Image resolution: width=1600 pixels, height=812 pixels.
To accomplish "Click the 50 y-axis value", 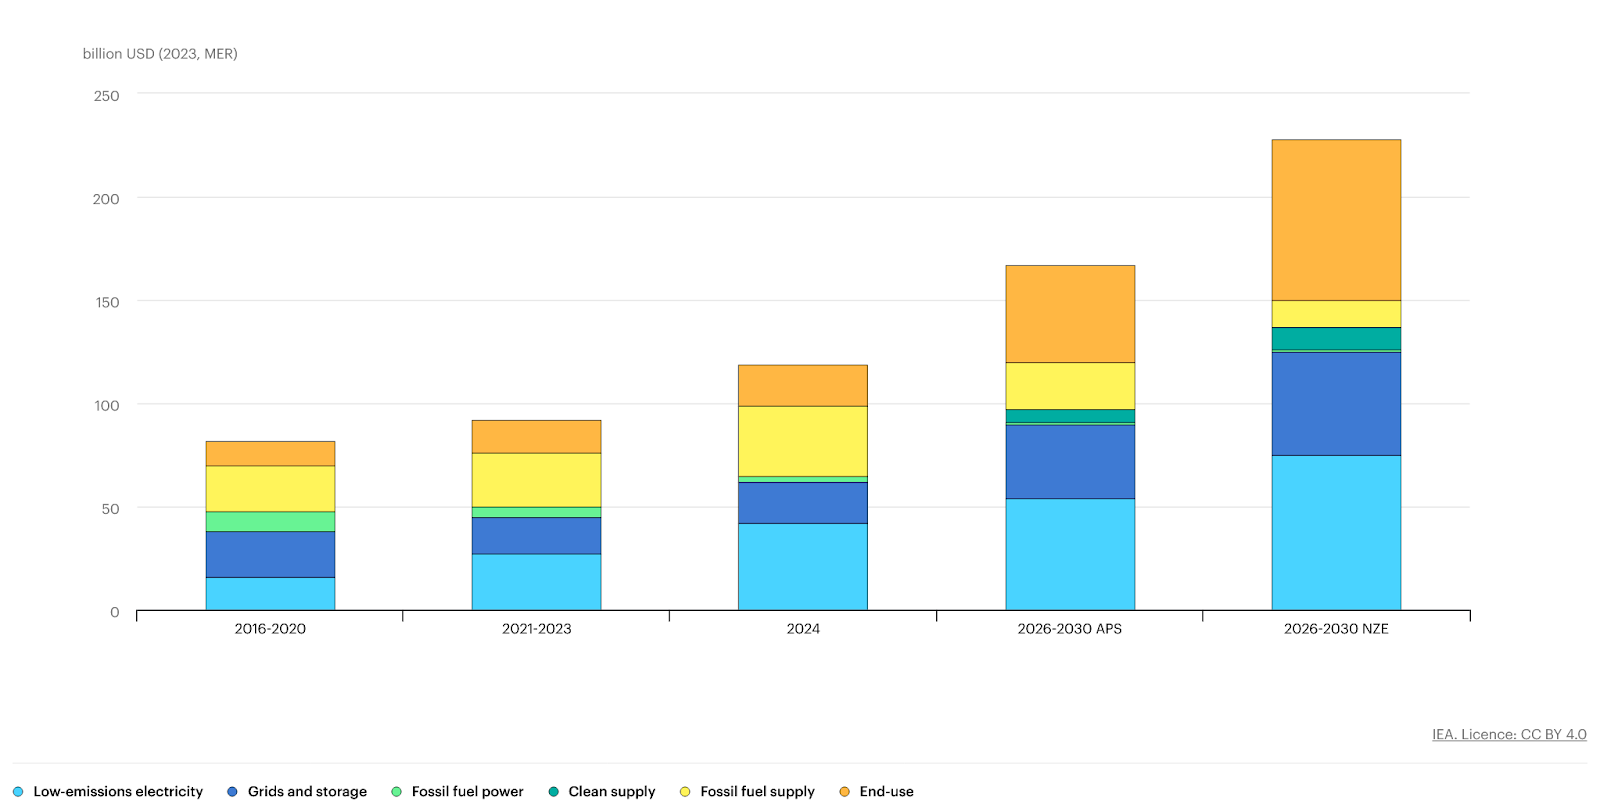I will click(x=110, y=509).
